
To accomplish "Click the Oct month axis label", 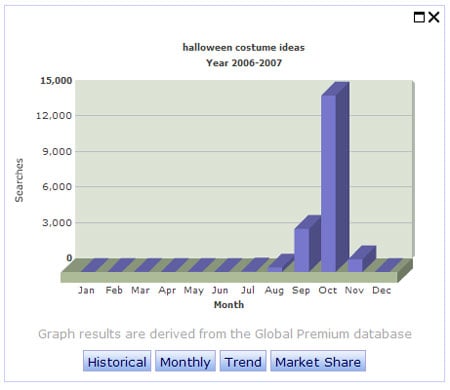I will pyautogui.click(x=328, y=290).
